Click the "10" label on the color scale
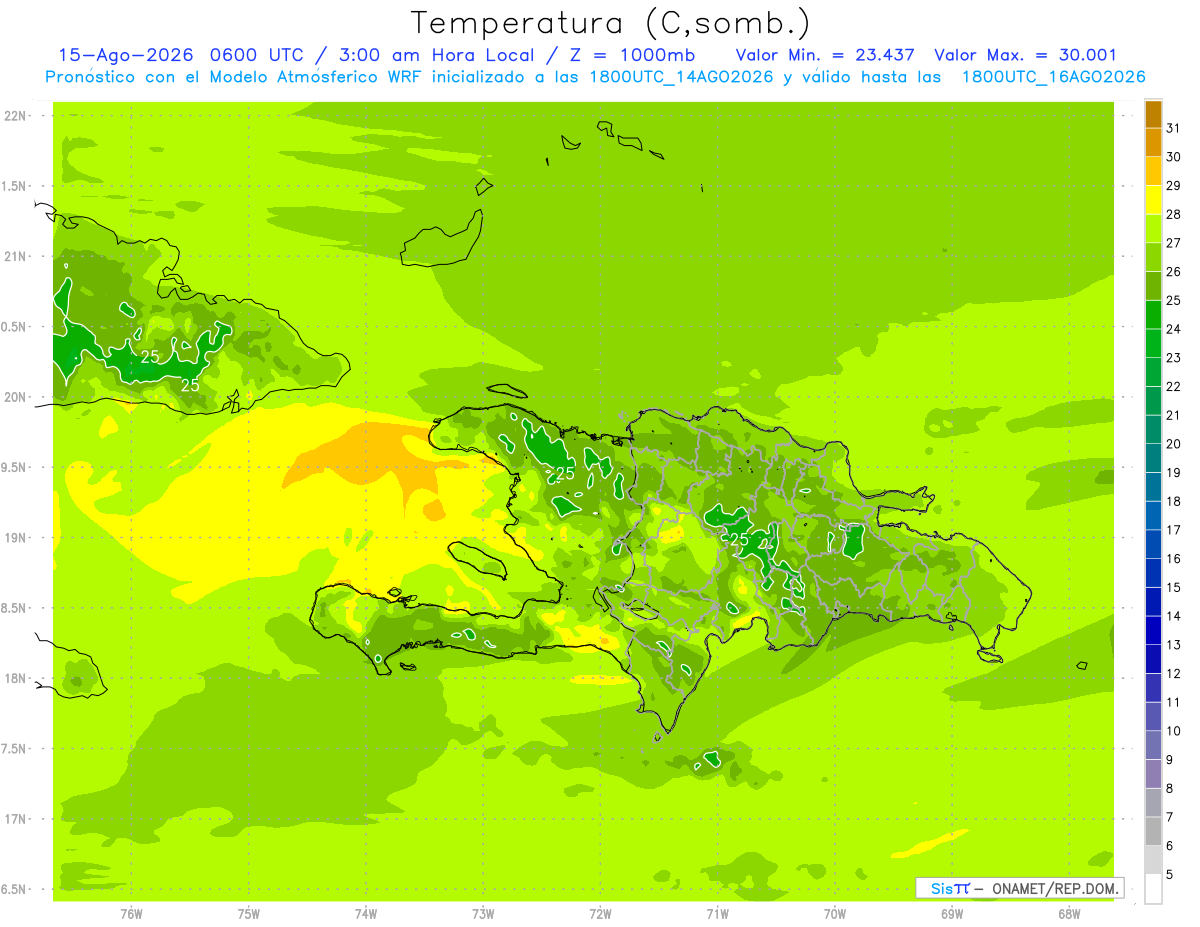The image size is (1200, 927). pyautogui.click(x=1174, y=731)
